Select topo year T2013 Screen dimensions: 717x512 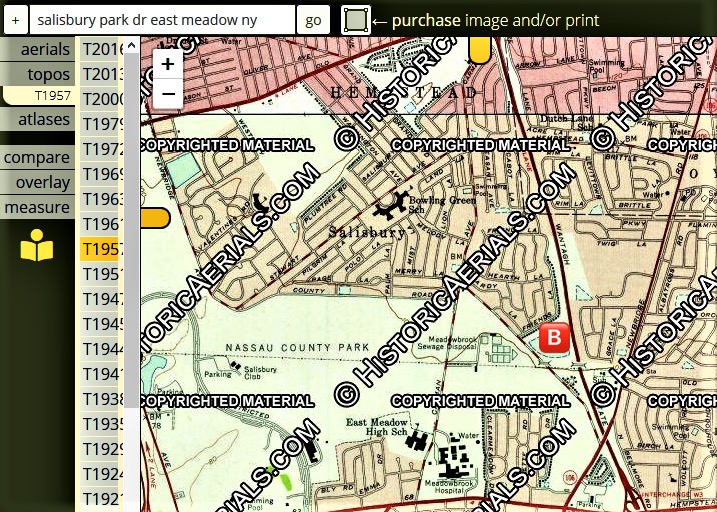[101, 74]
